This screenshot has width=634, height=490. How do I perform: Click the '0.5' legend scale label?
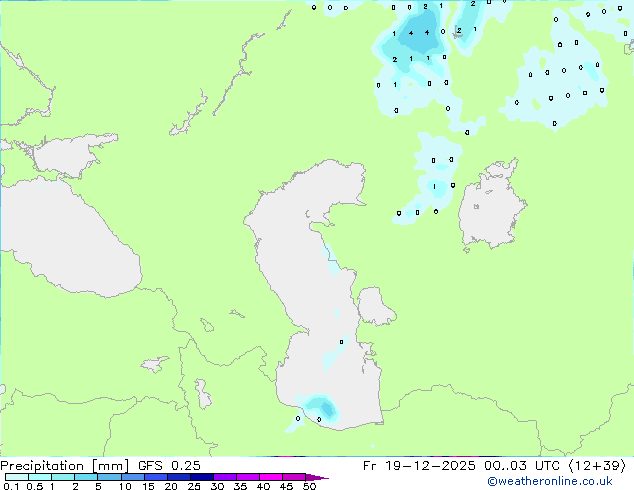35,486
